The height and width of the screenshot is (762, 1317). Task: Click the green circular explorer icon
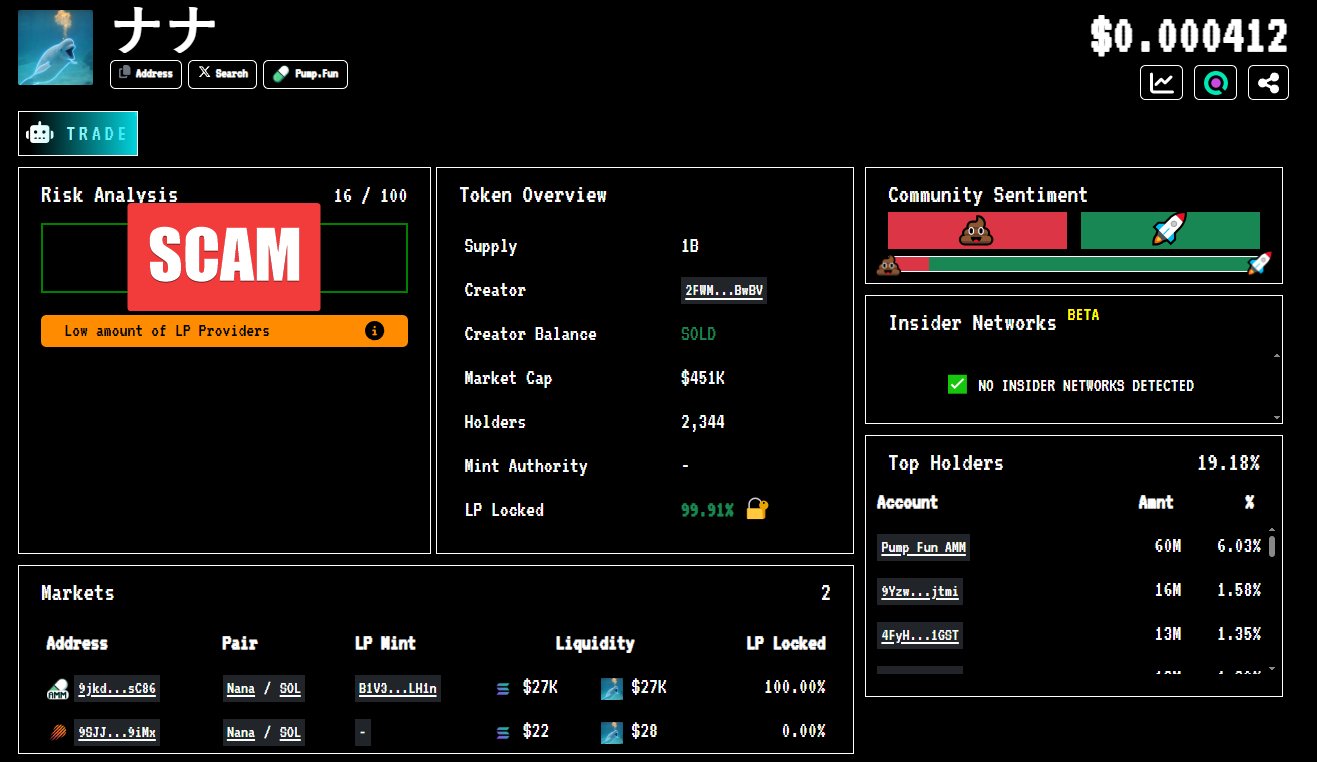[1215, 83]
